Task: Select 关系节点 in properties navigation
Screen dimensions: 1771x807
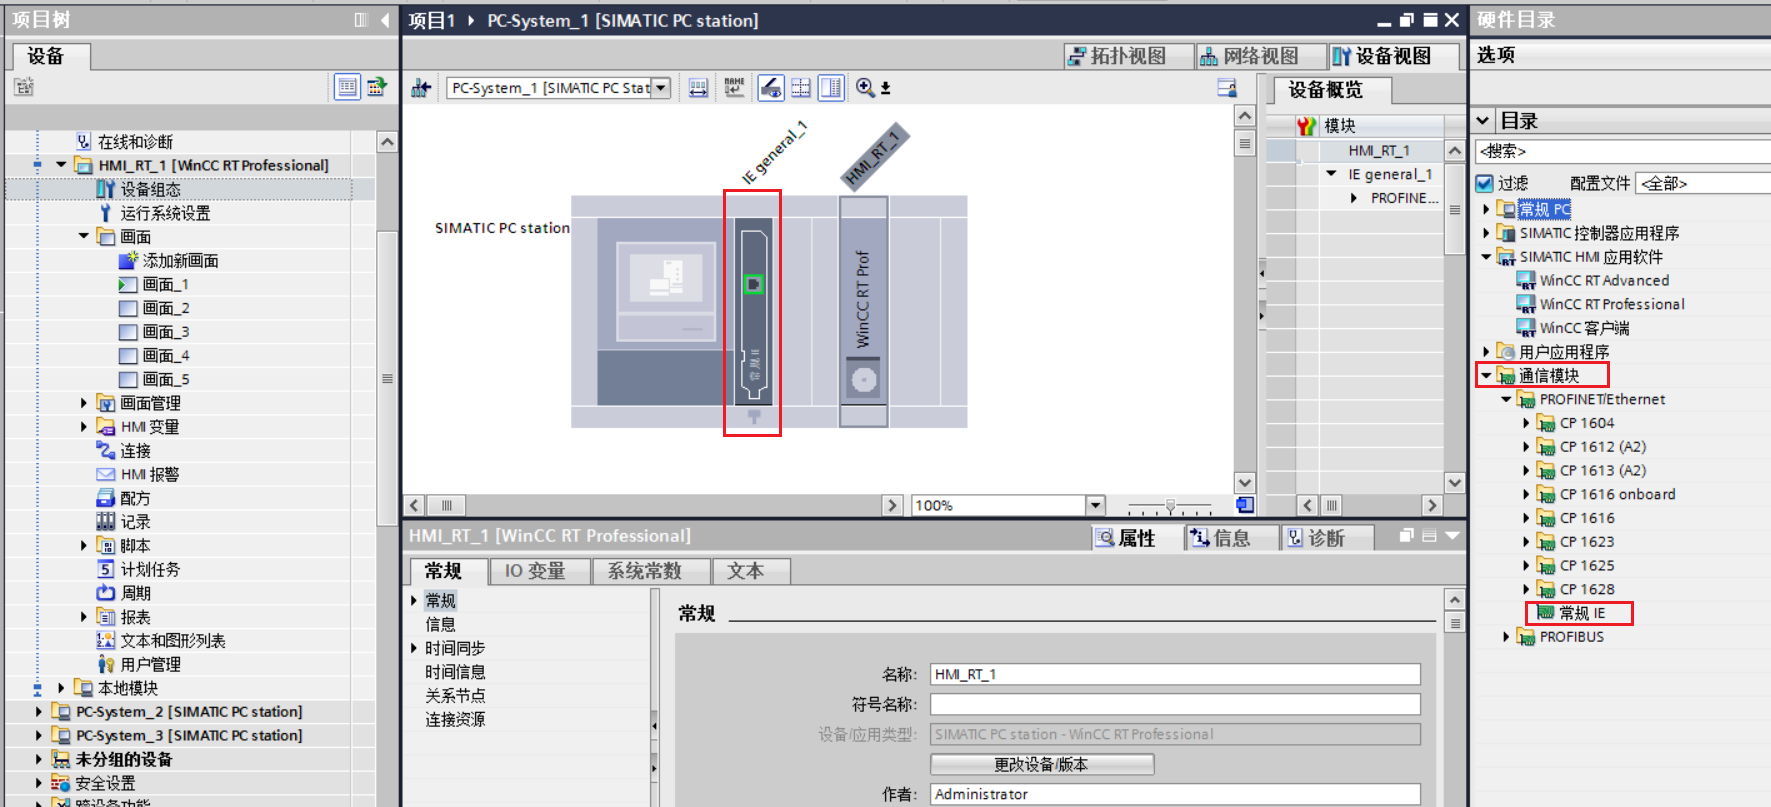Action: pos(455,696)
